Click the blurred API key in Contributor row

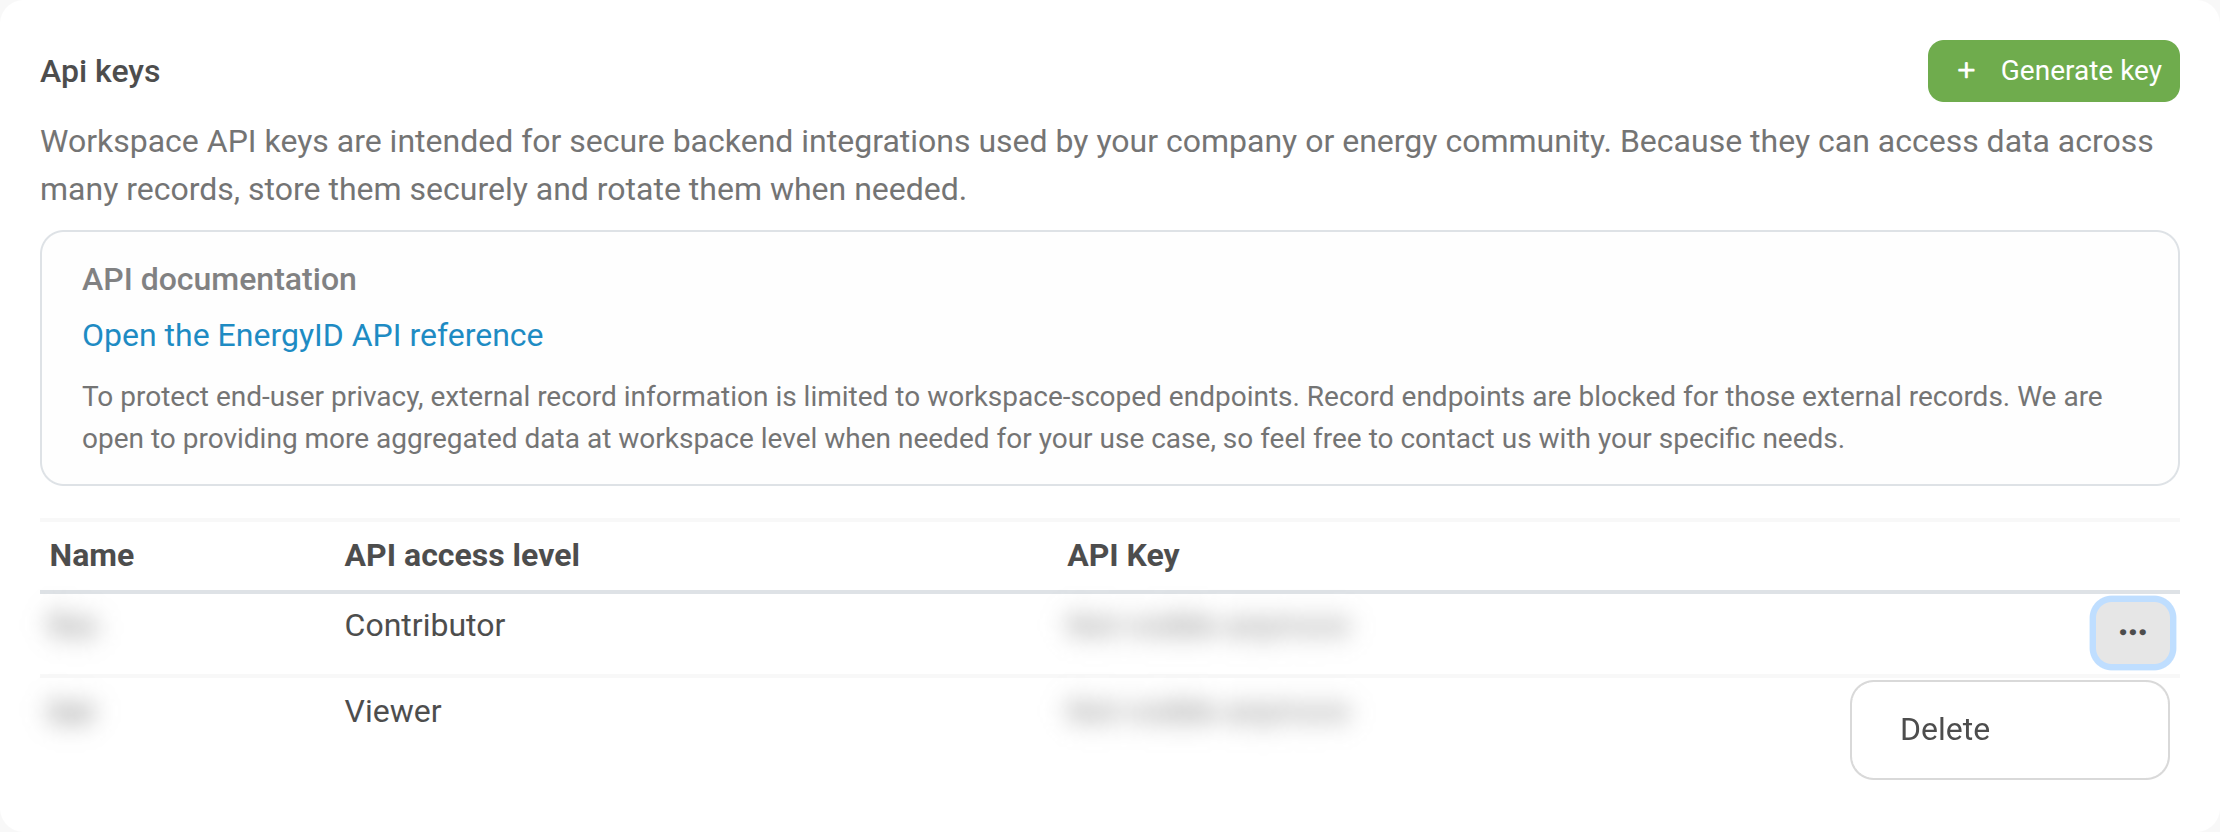coord(1208,626)
